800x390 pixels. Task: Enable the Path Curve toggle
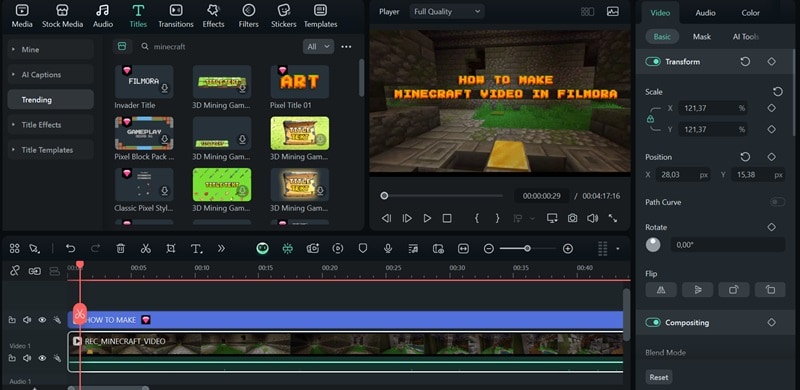tap(778, 202)
